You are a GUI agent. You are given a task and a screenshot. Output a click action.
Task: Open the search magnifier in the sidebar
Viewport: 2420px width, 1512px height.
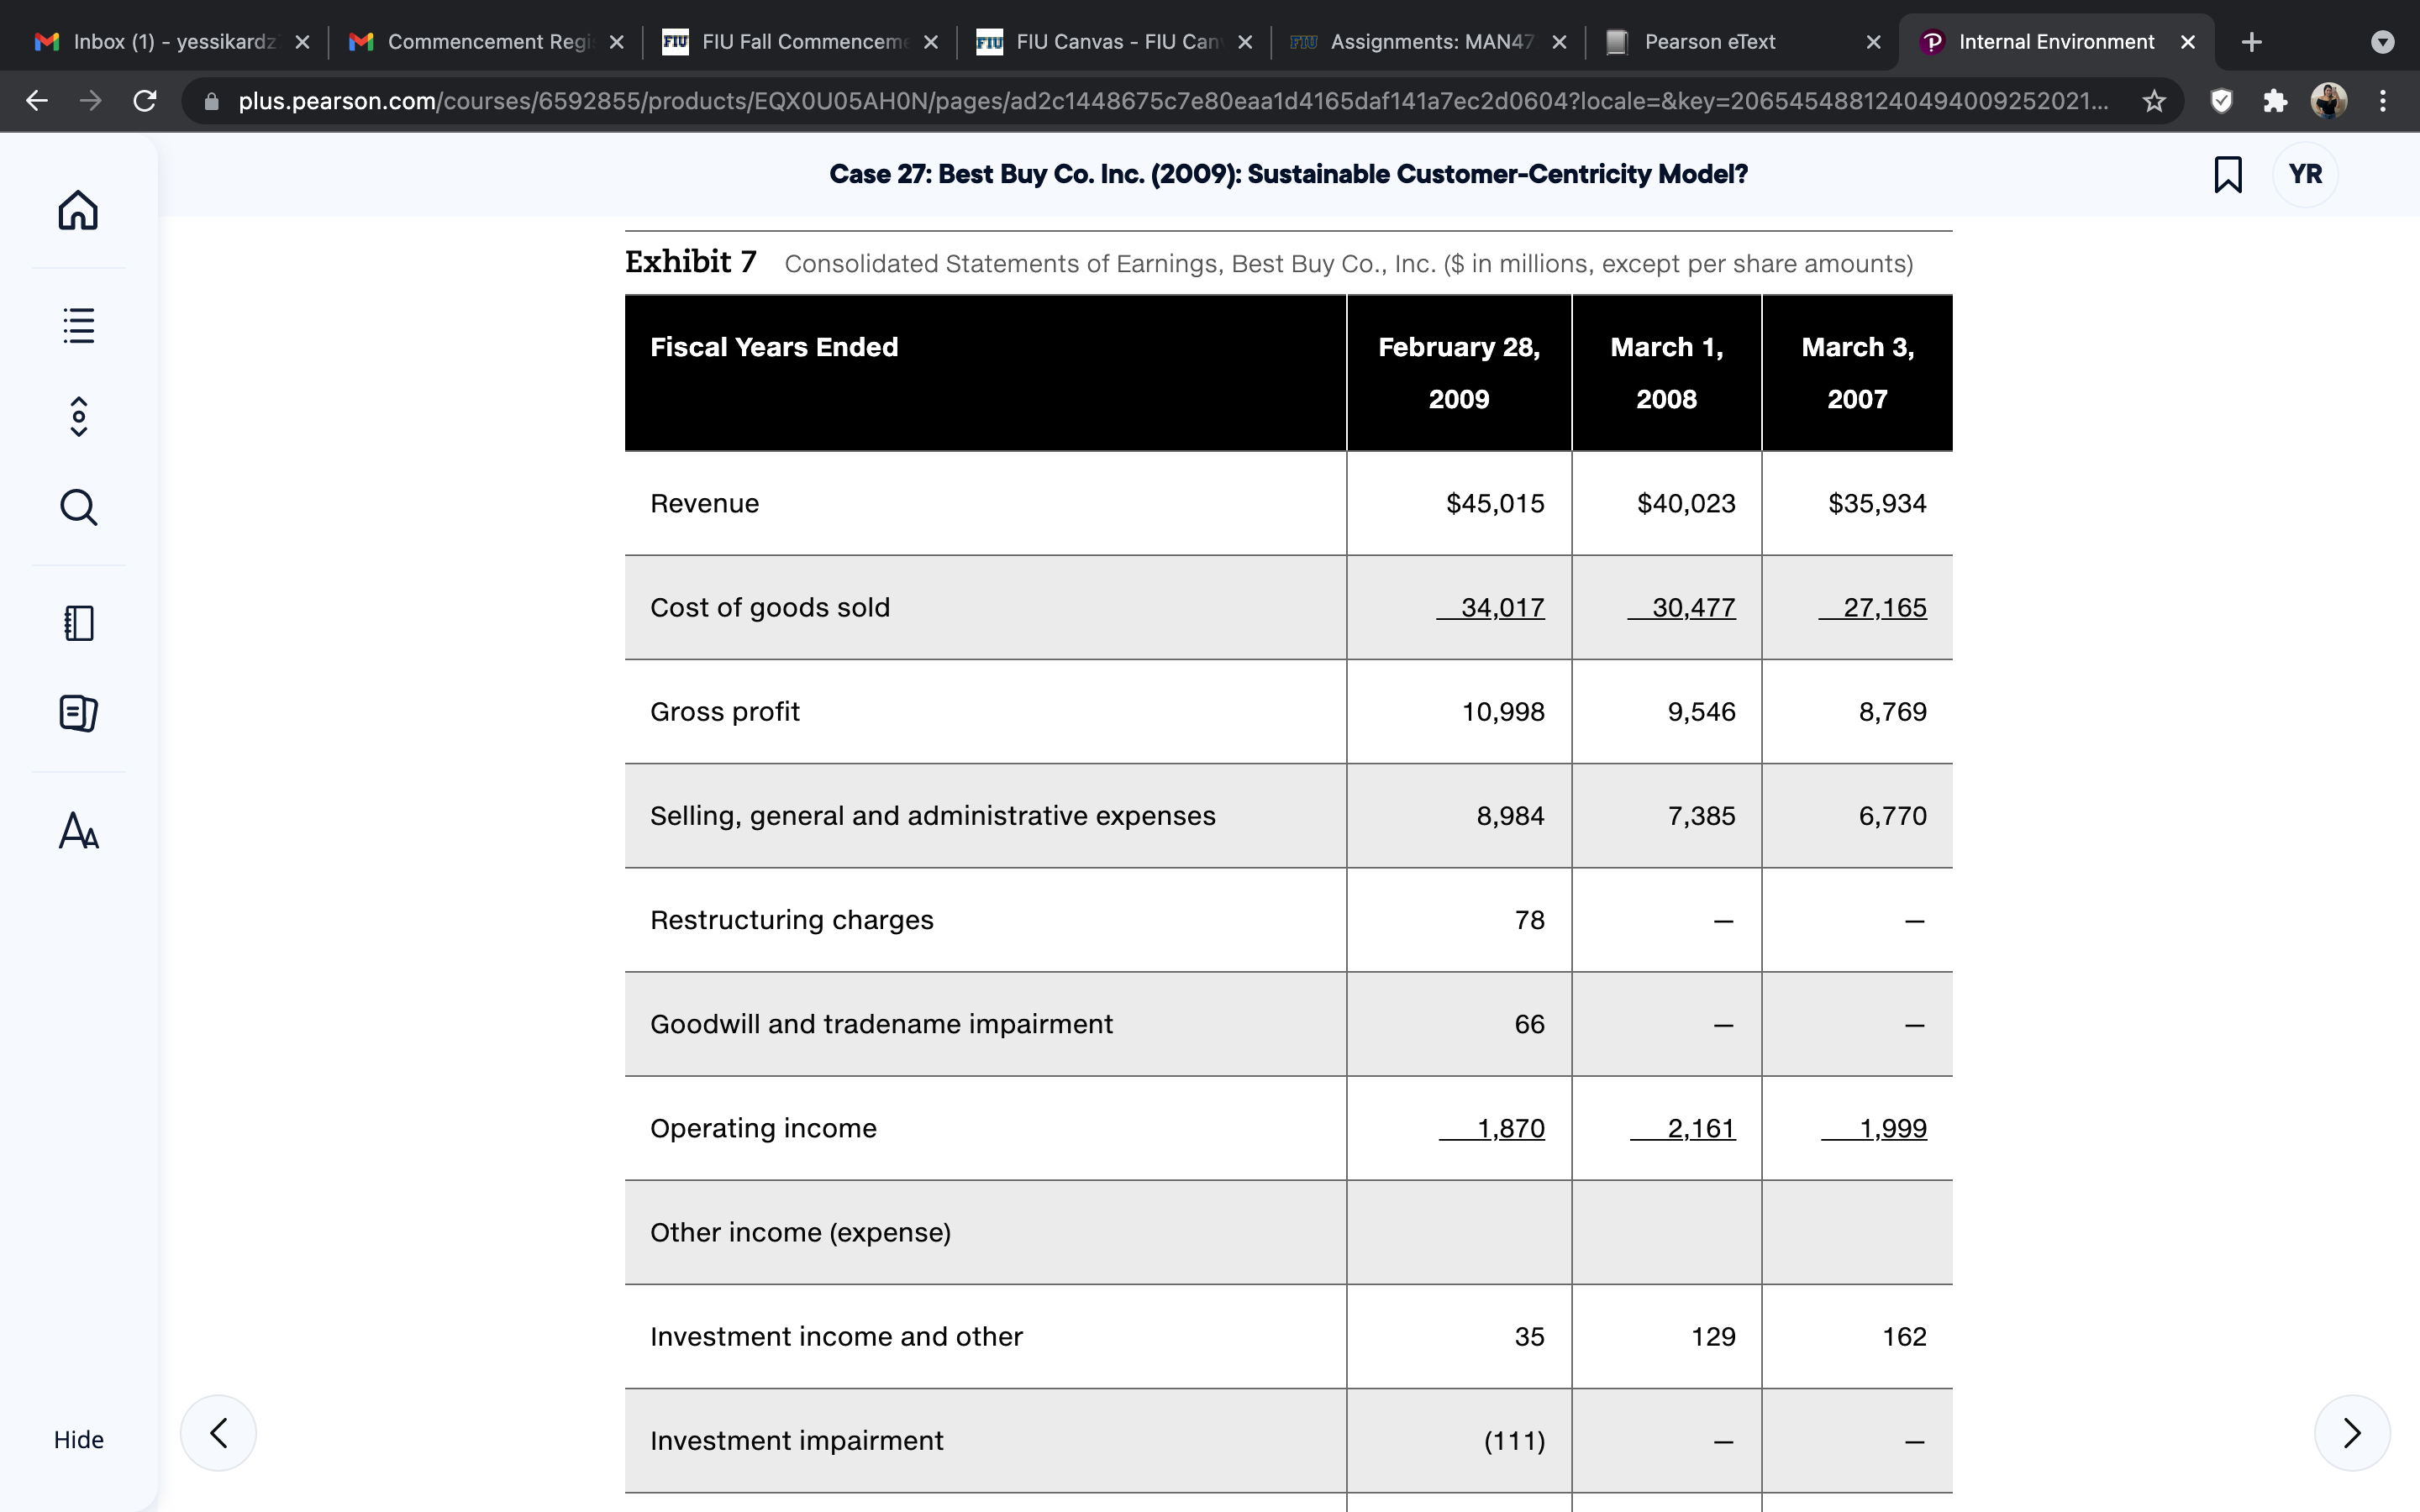coord(78,507)
